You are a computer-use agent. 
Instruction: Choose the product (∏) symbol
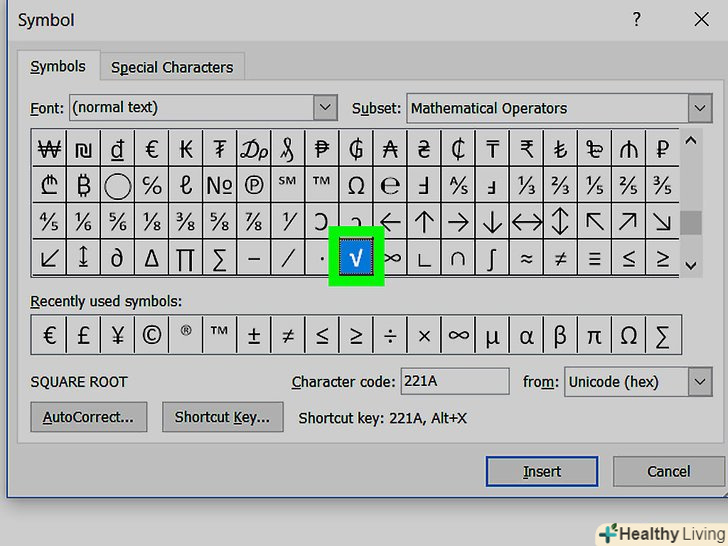pos(186,257)
